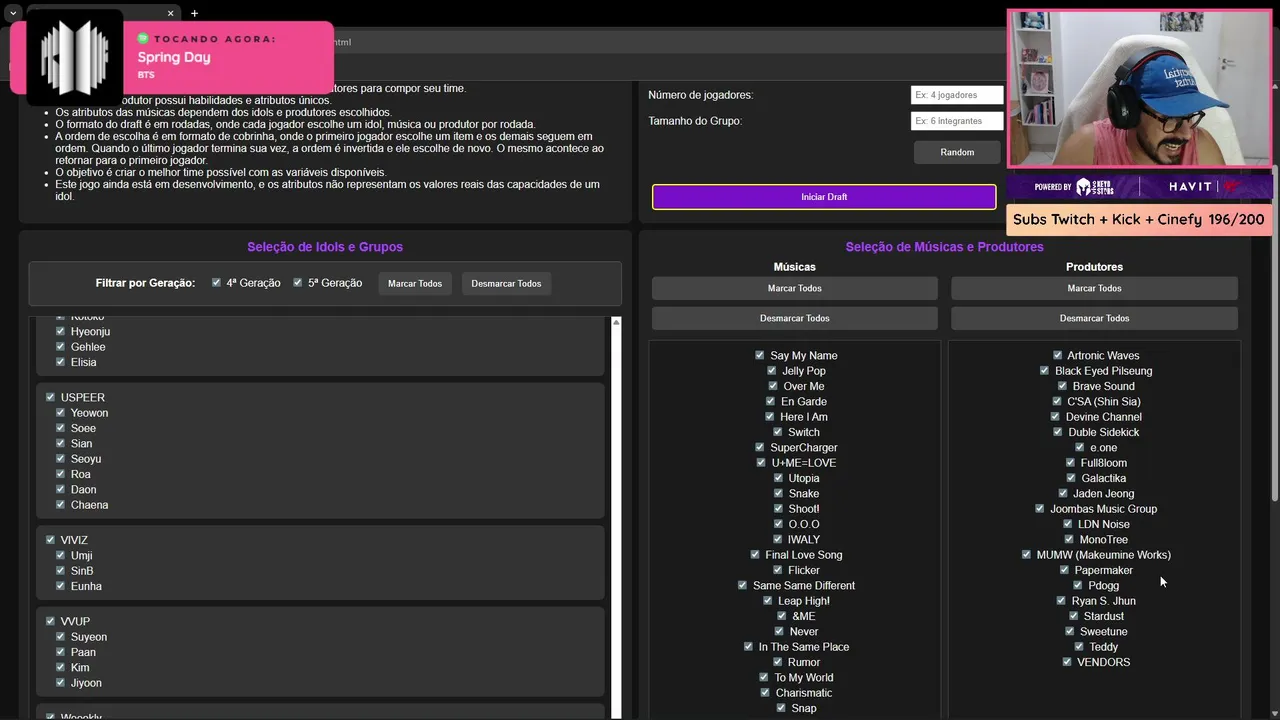Uncheck idol Seoyu

click(60, 458)
